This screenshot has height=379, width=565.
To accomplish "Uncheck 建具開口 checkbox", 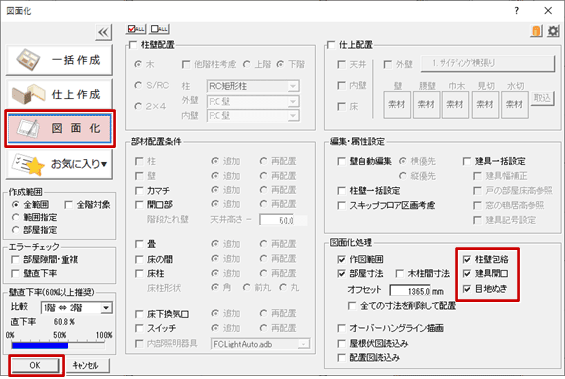I will [x=467, y=274].
